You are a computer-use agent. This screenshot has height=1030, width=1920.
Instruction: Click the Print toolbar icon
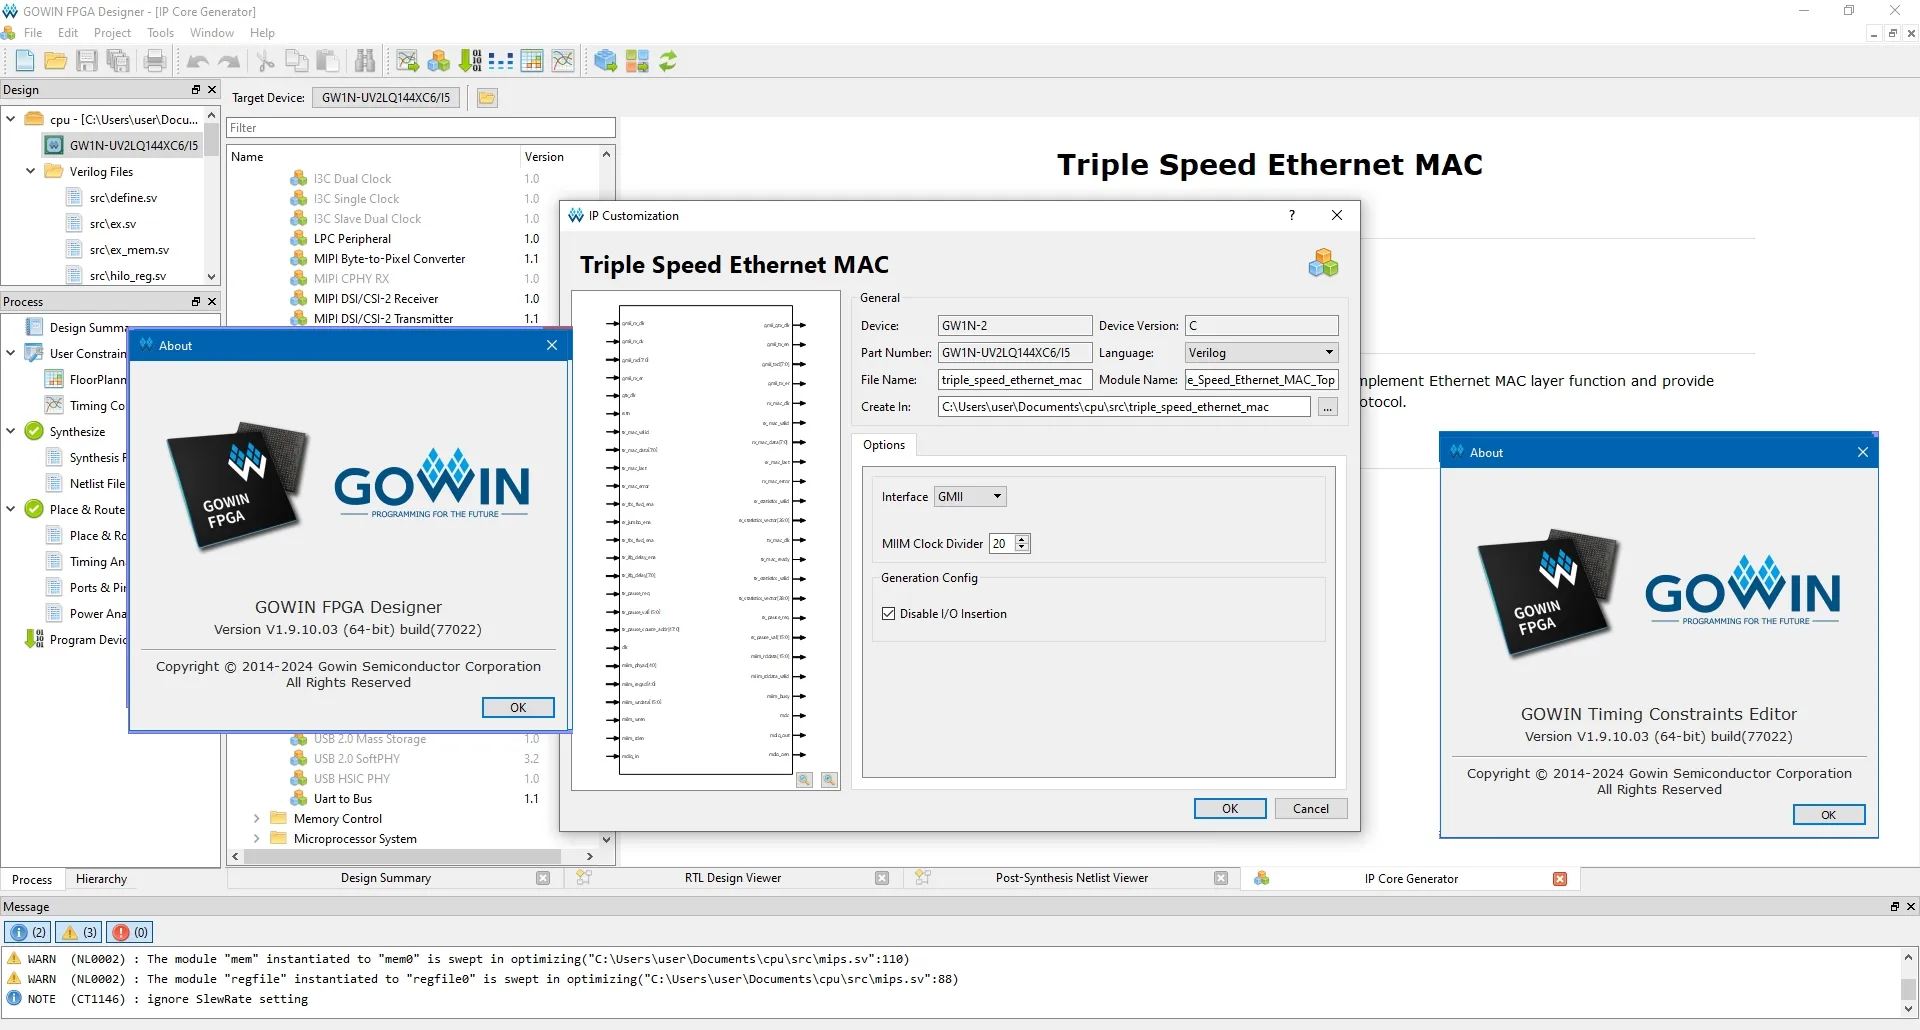pyautogui.click(x=155, y=61)
